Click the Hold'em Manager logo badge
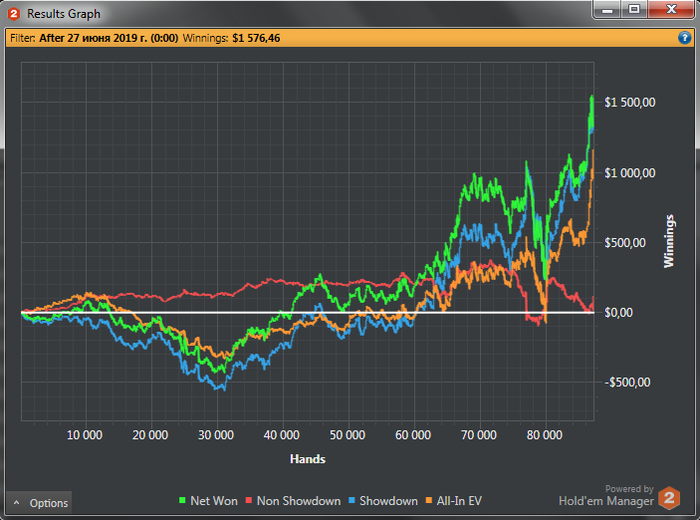 pyautogui.click(x=669, y=498)
